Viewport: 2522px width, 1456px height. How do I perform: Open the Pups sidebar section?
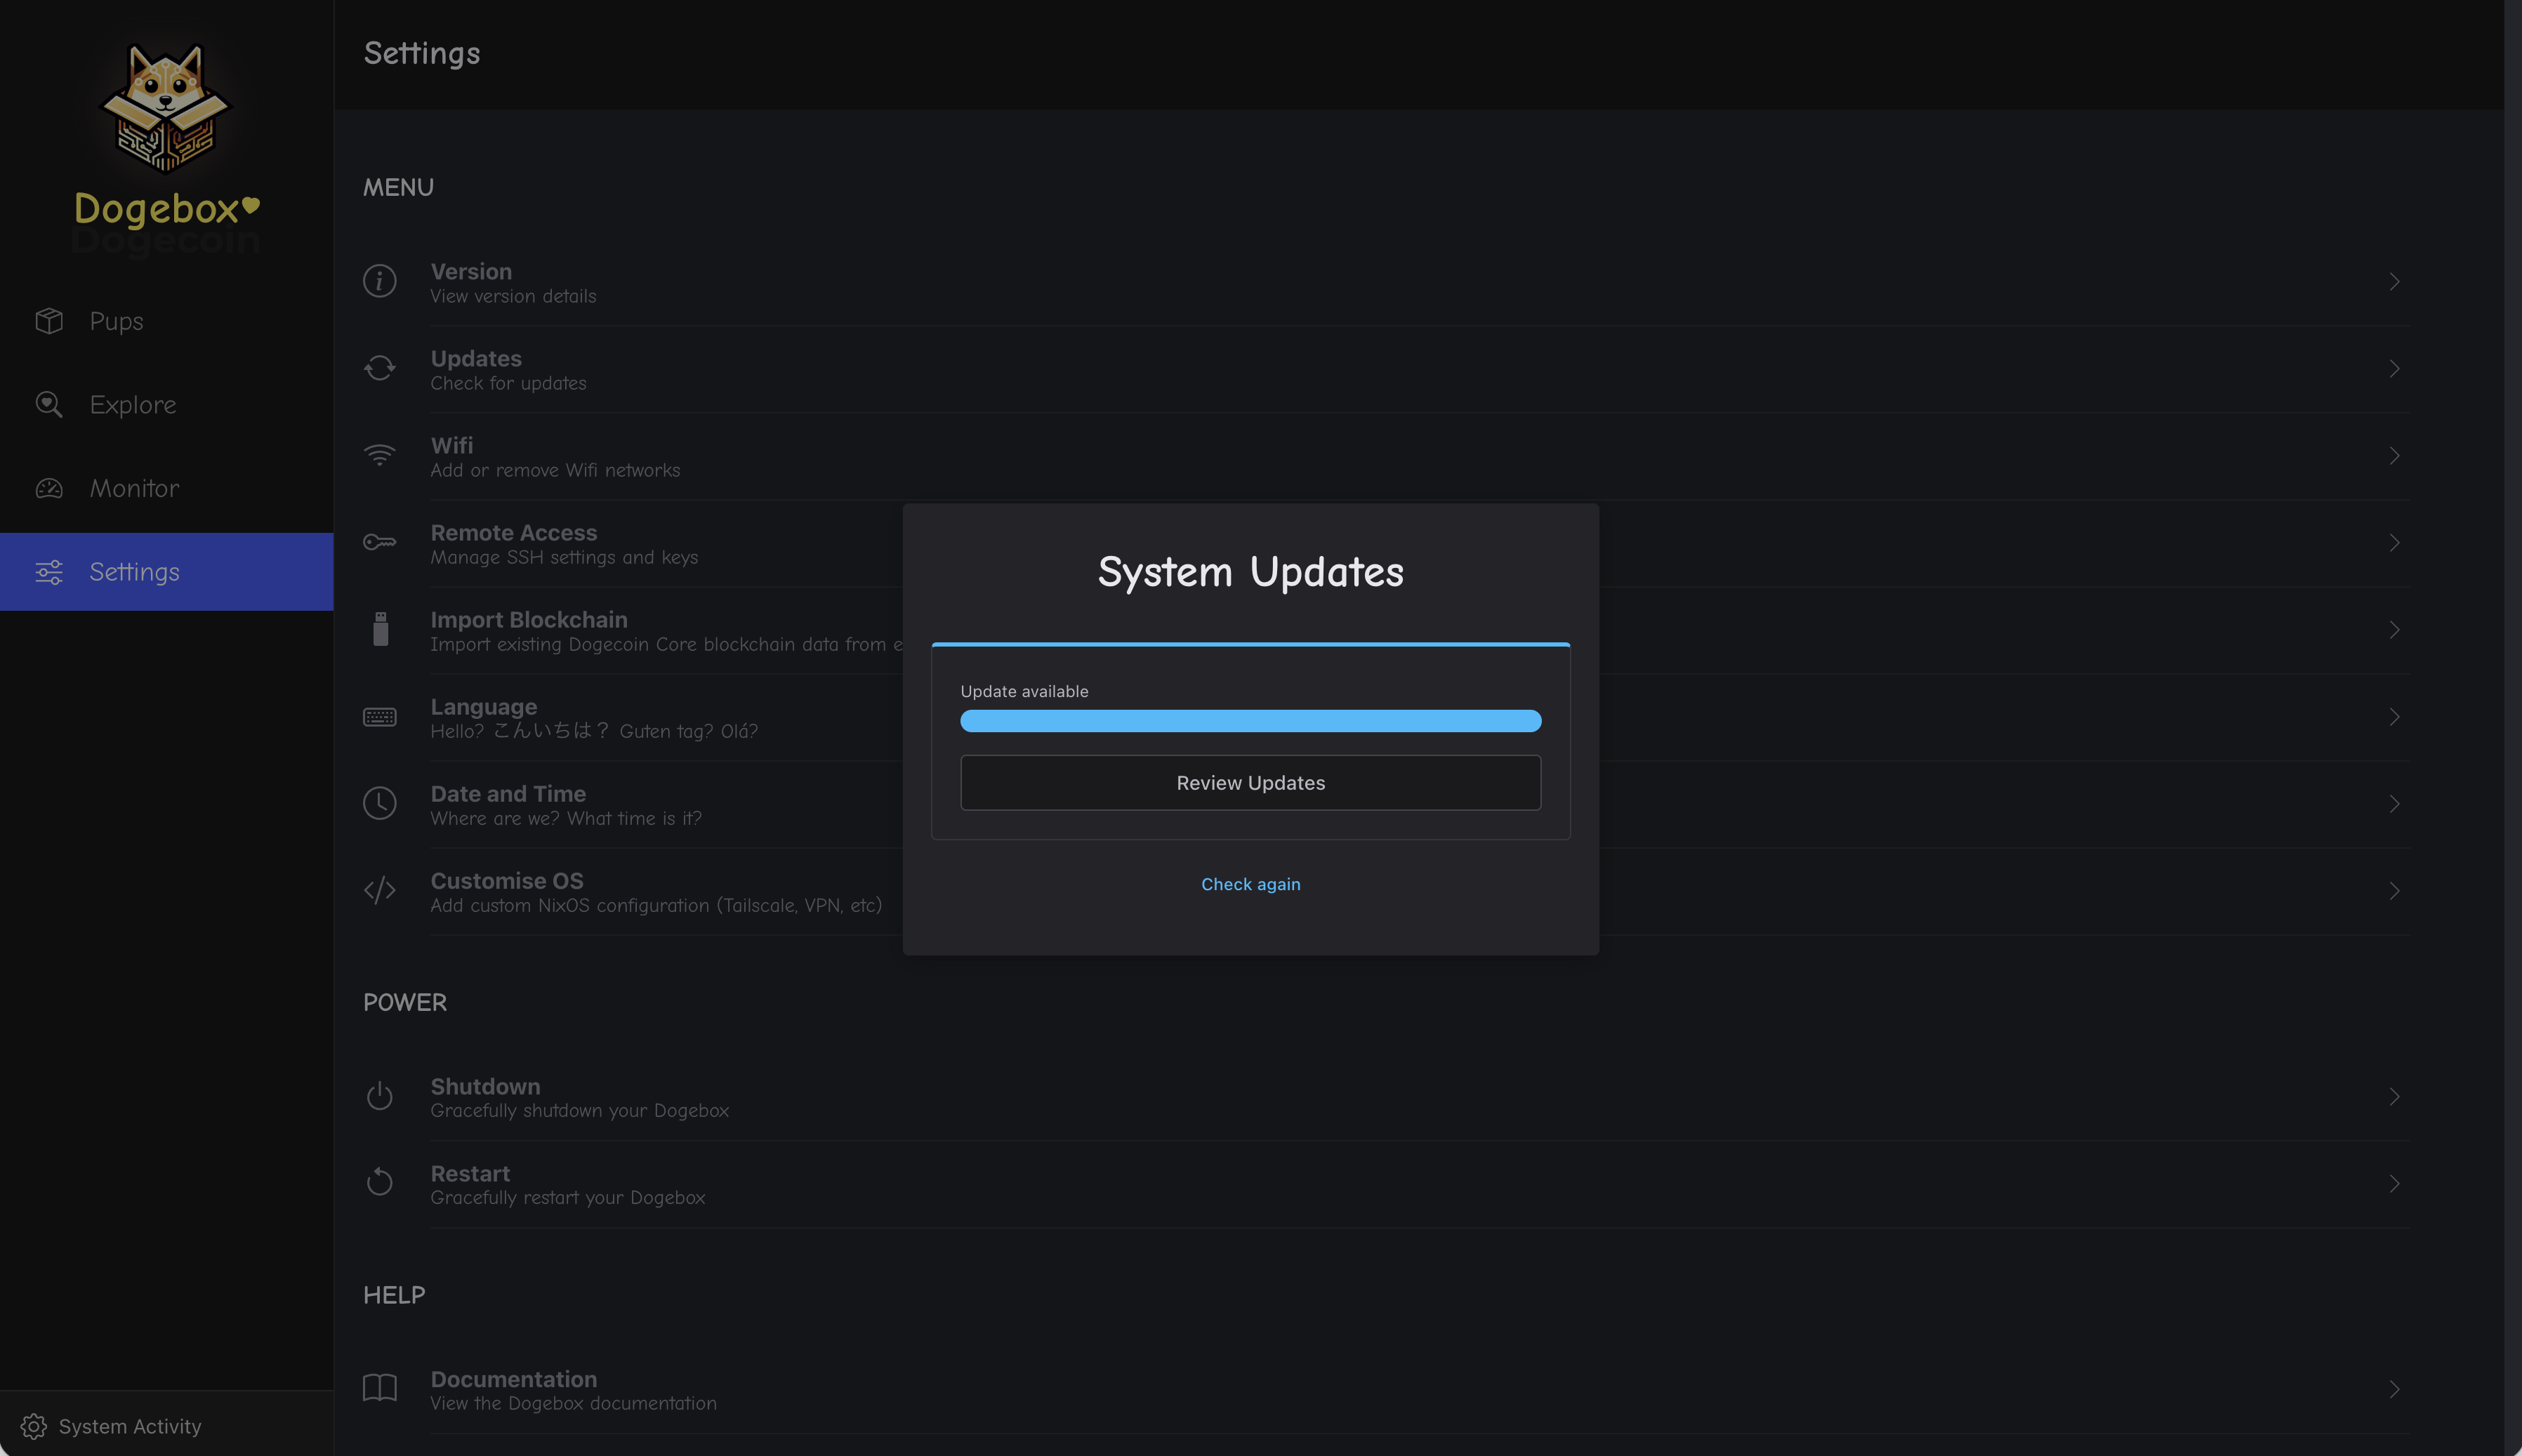[116, 321]
